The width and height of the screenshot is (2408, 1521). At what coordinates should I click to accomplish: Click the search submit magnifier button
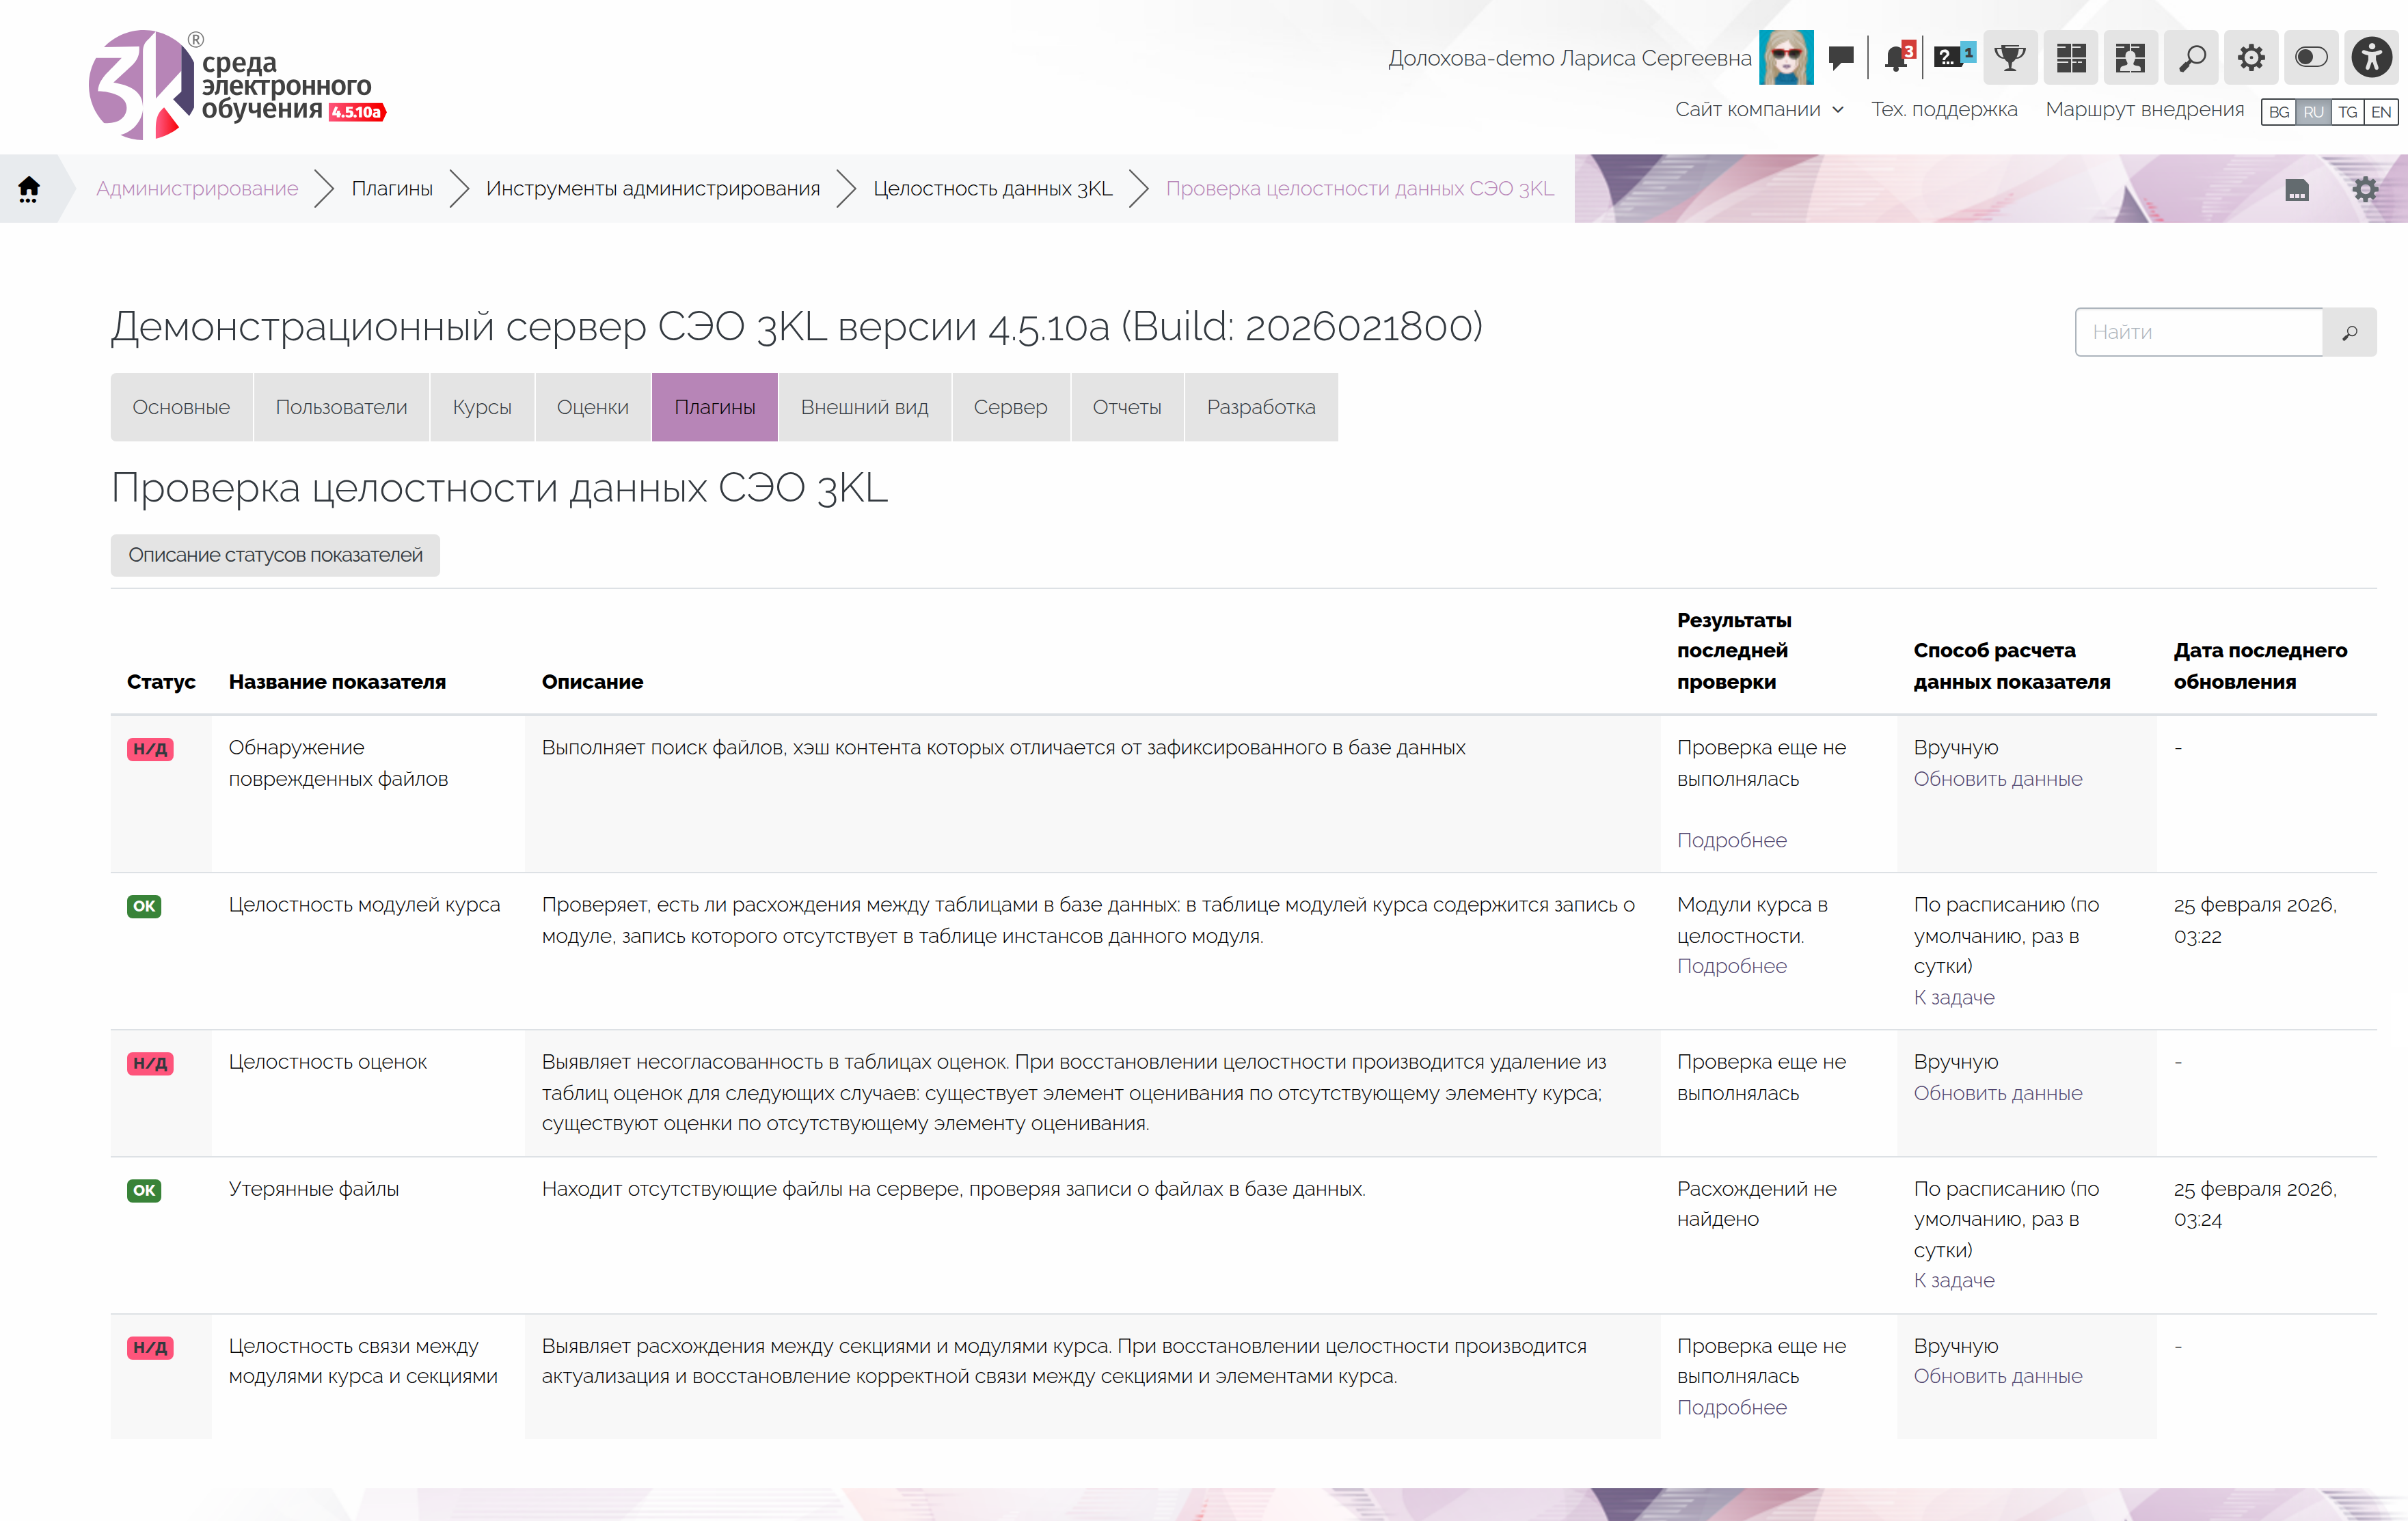coord(2350,332)
